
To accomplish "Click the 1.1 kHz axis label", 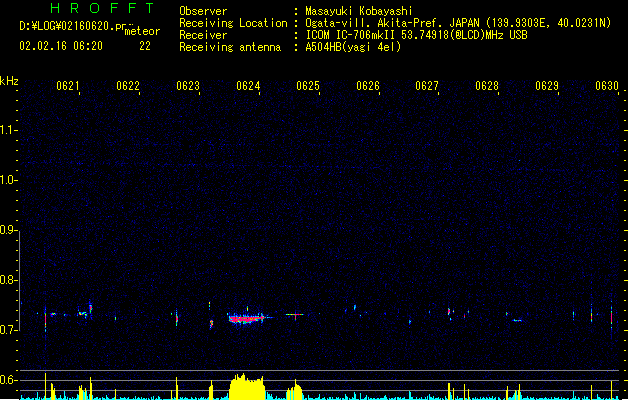I will click(8, 130).
